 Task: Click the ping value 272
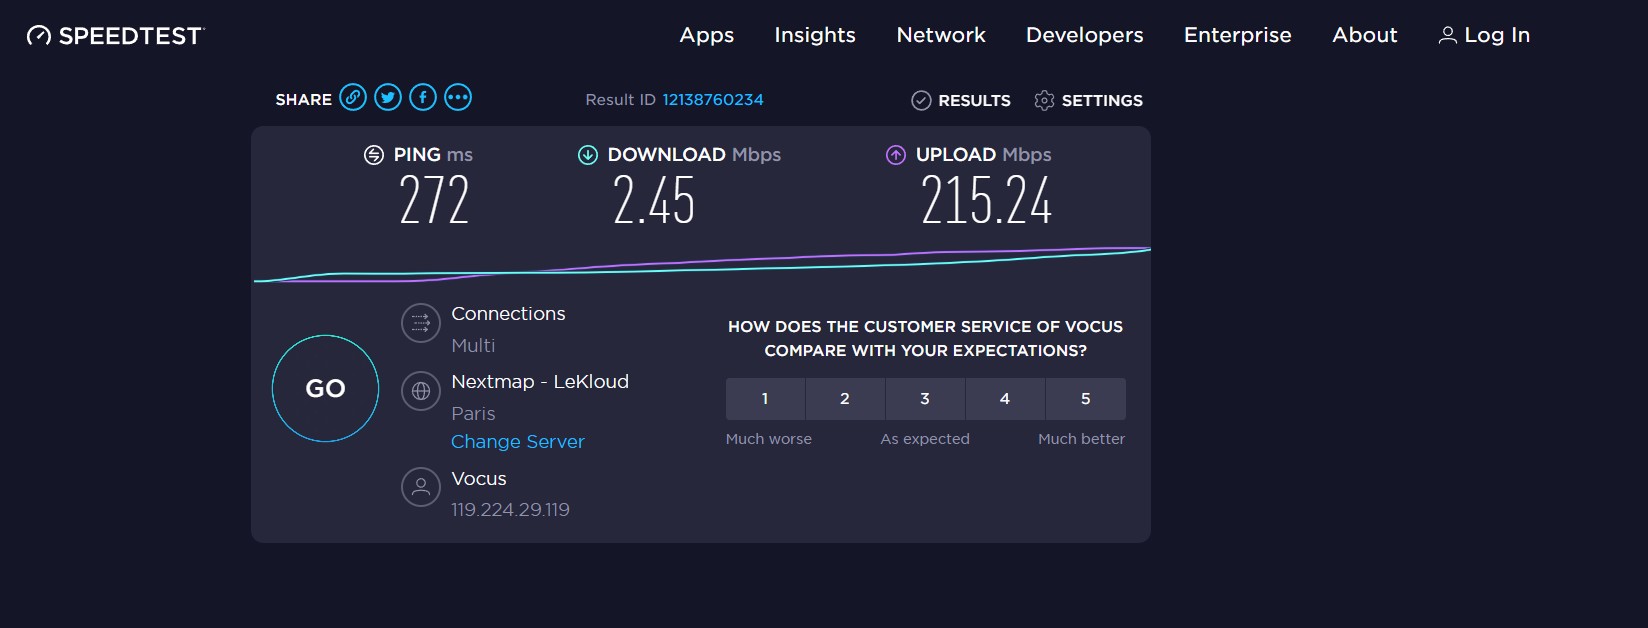pyautogui.click(x=434, y=200)
